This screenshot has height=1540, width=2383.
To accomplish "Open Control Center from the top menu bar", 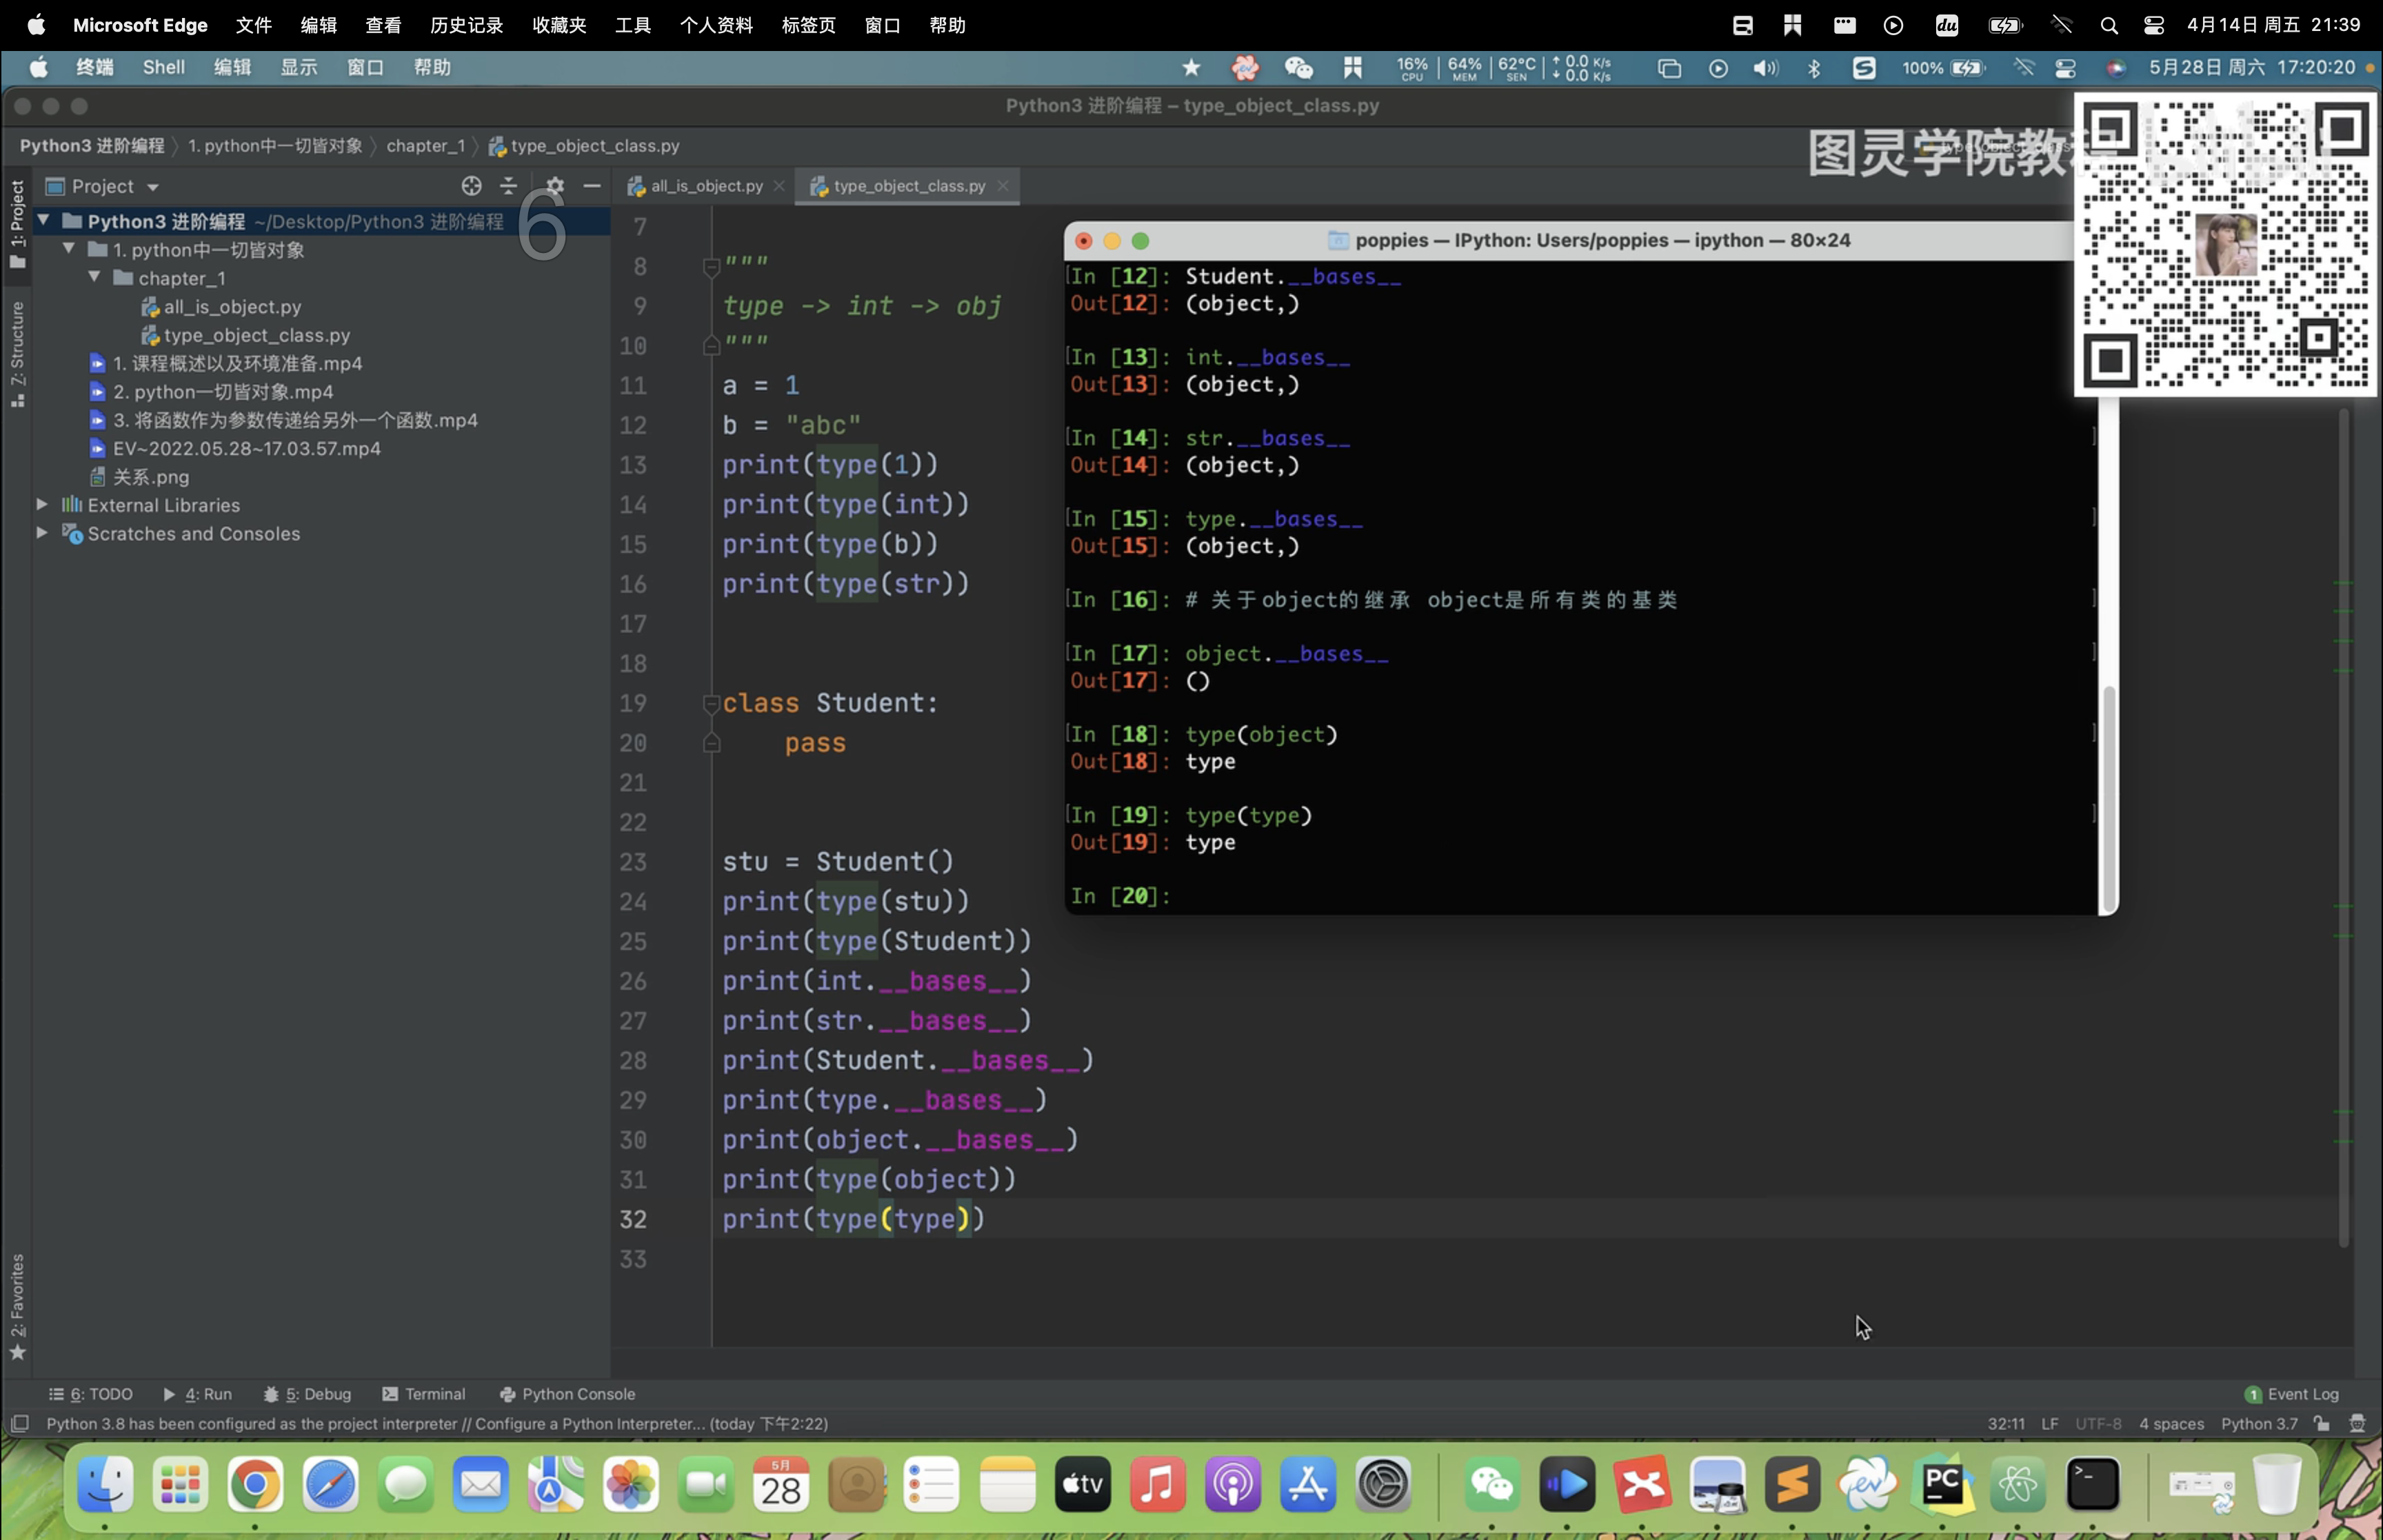I will 2153,25.
